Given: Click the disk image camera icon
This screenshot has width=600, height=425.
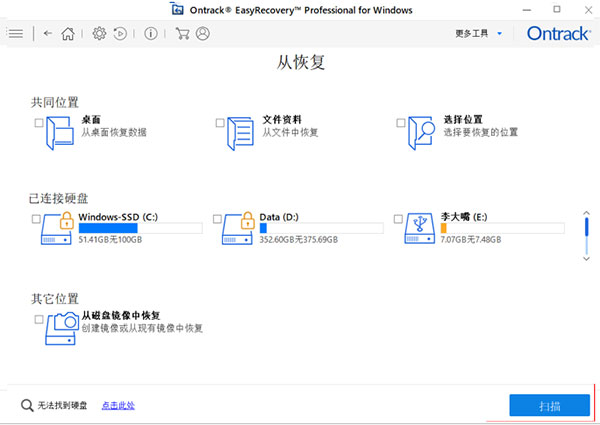Looking at the screenshot, I should tap(62, 328).
